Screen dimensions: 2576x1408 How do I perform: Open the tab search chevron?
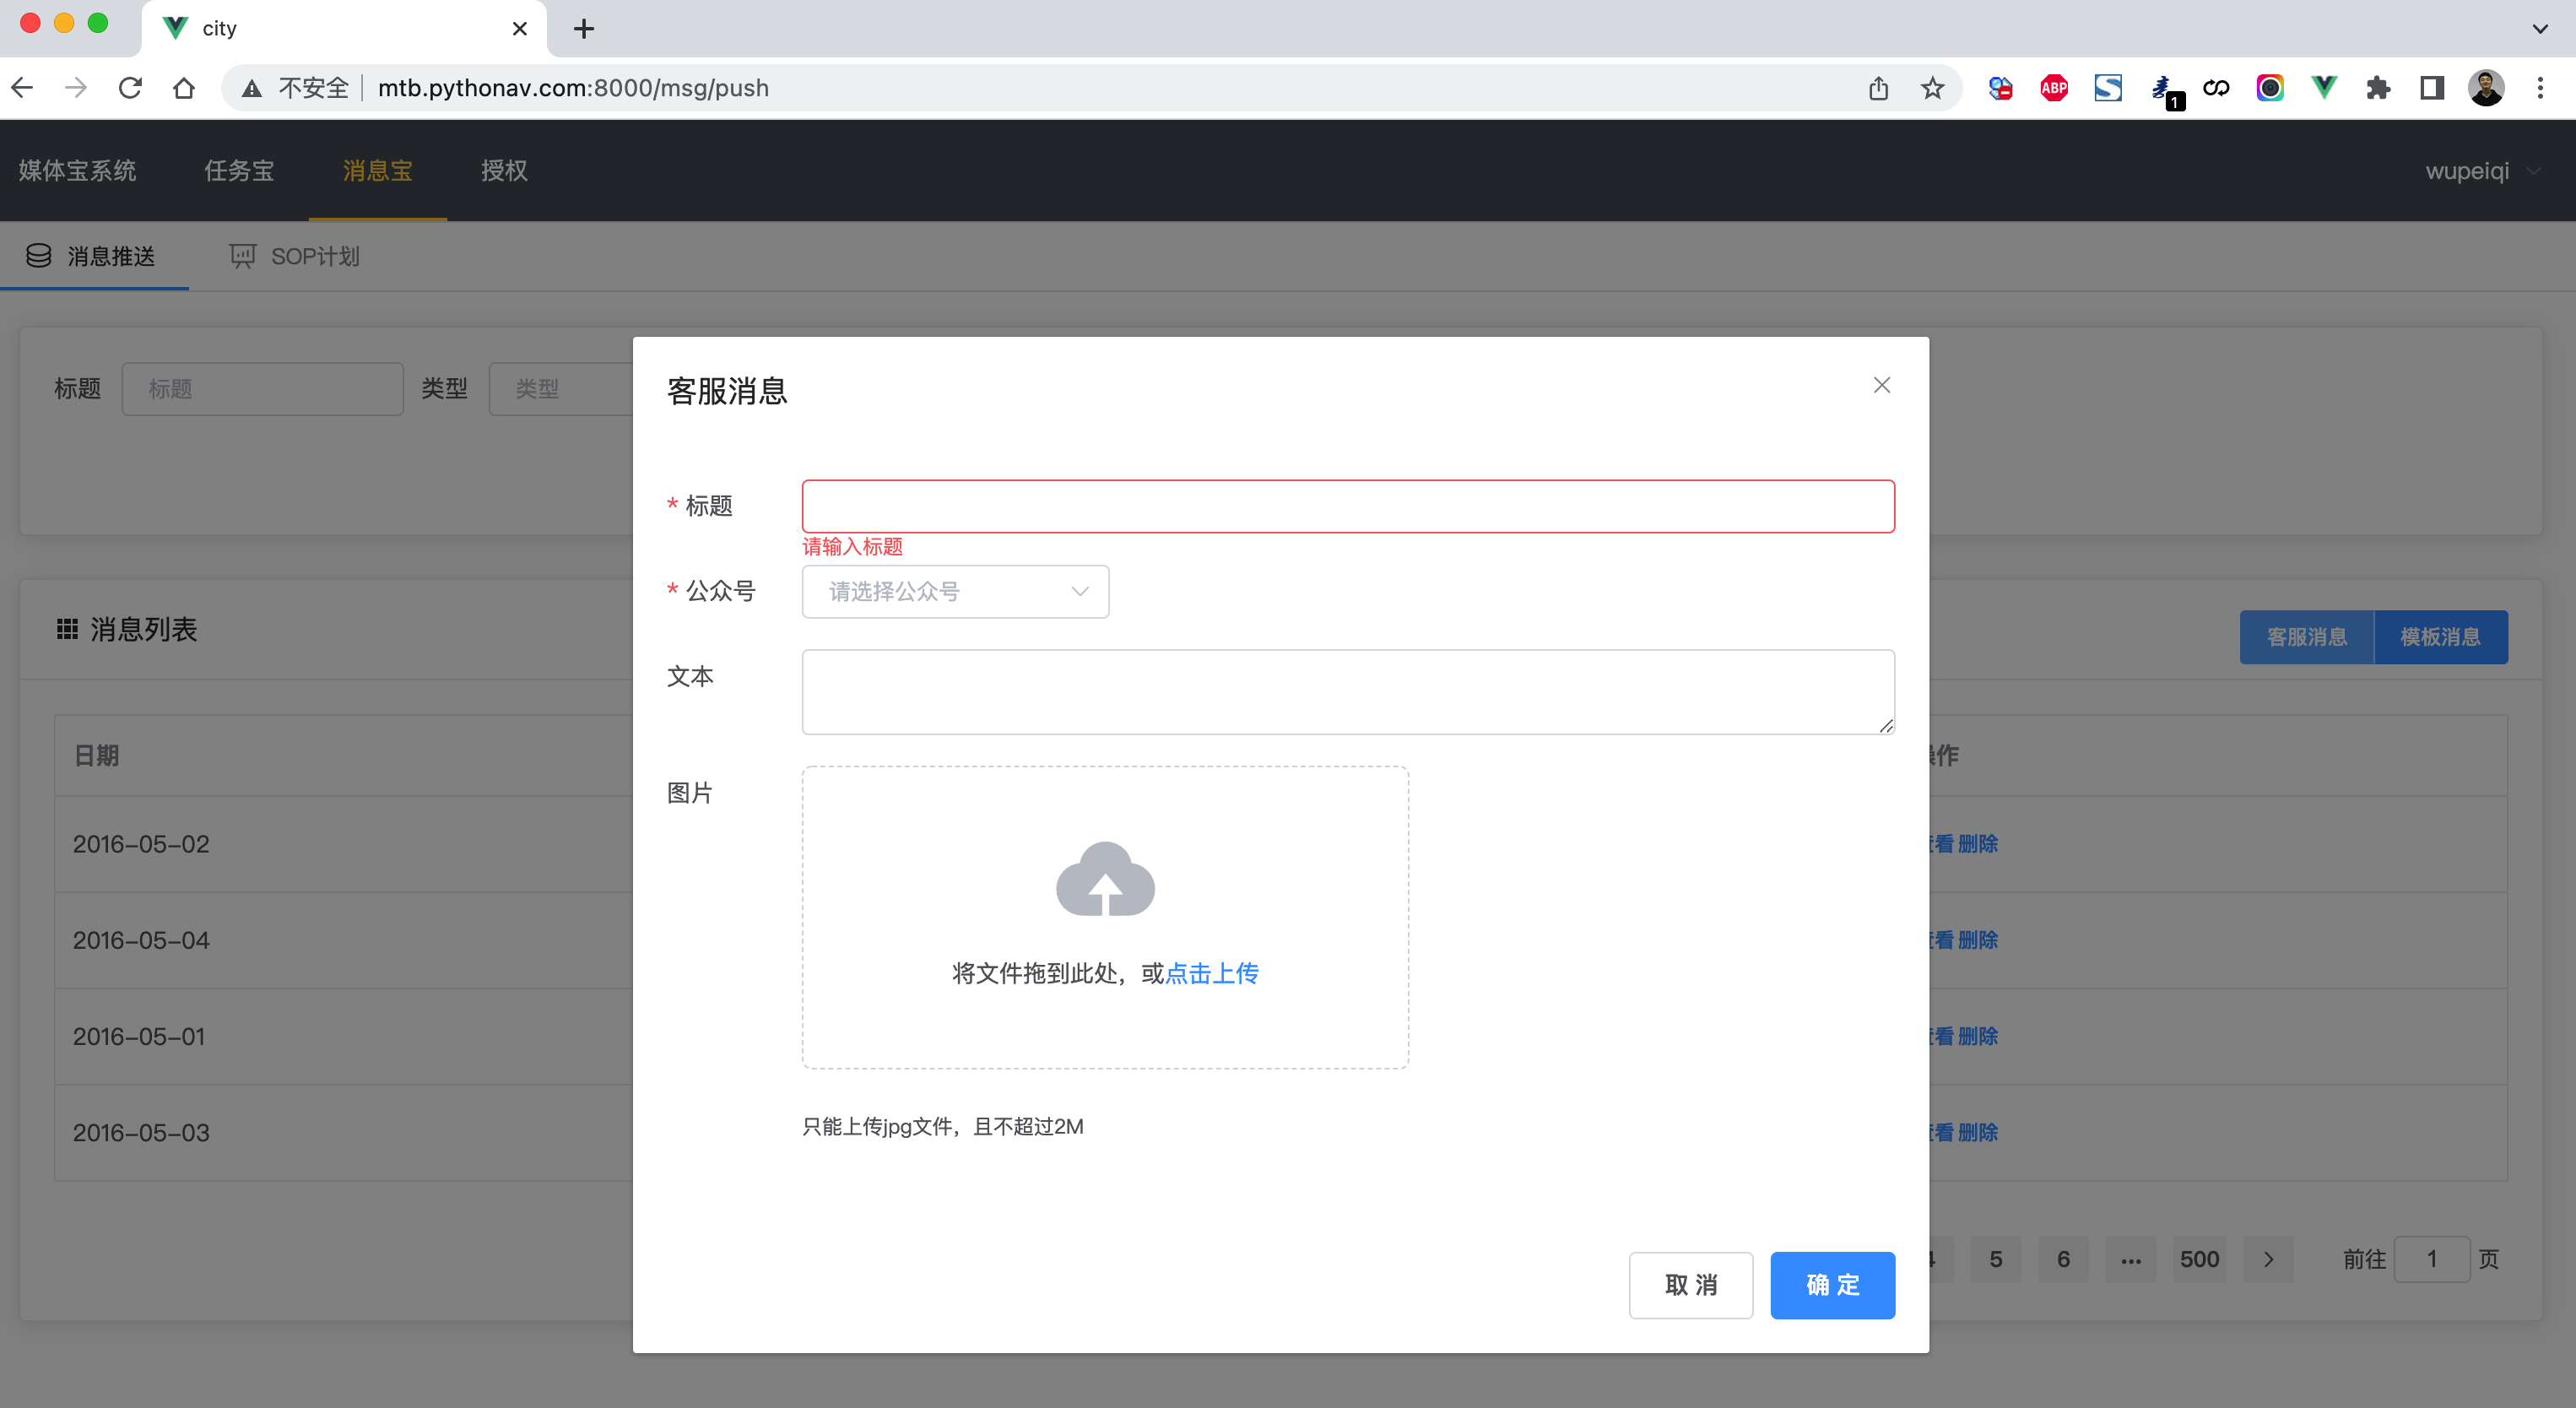2540,28
